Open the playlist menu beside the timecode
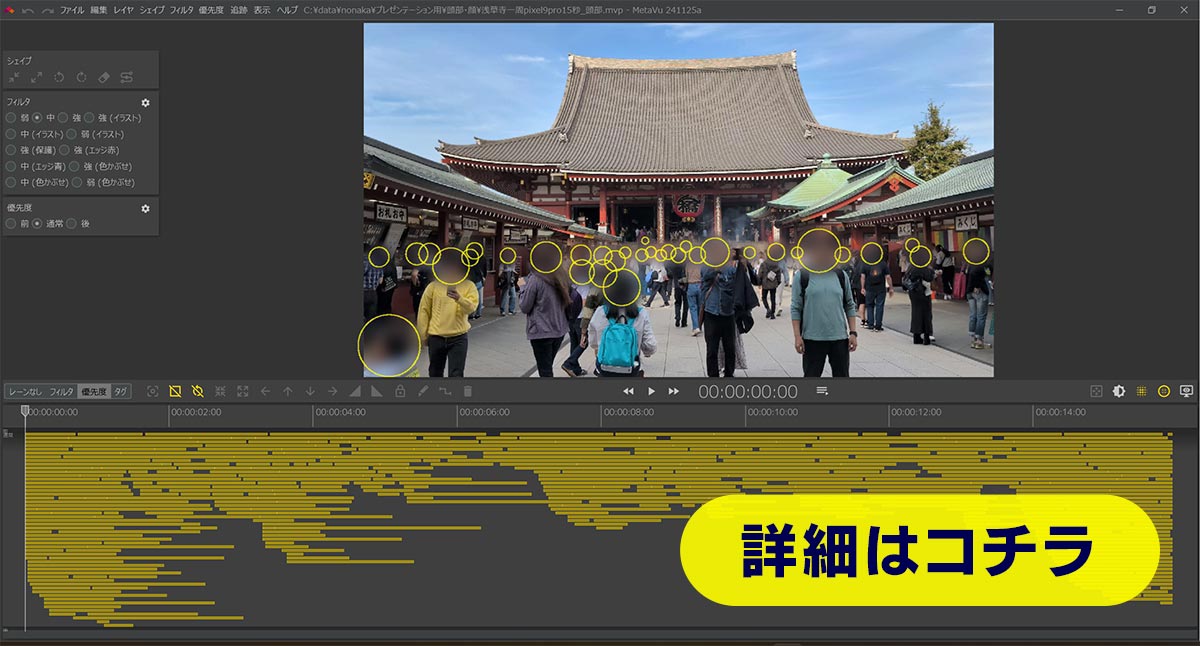1200x646 pixels. 822,391
